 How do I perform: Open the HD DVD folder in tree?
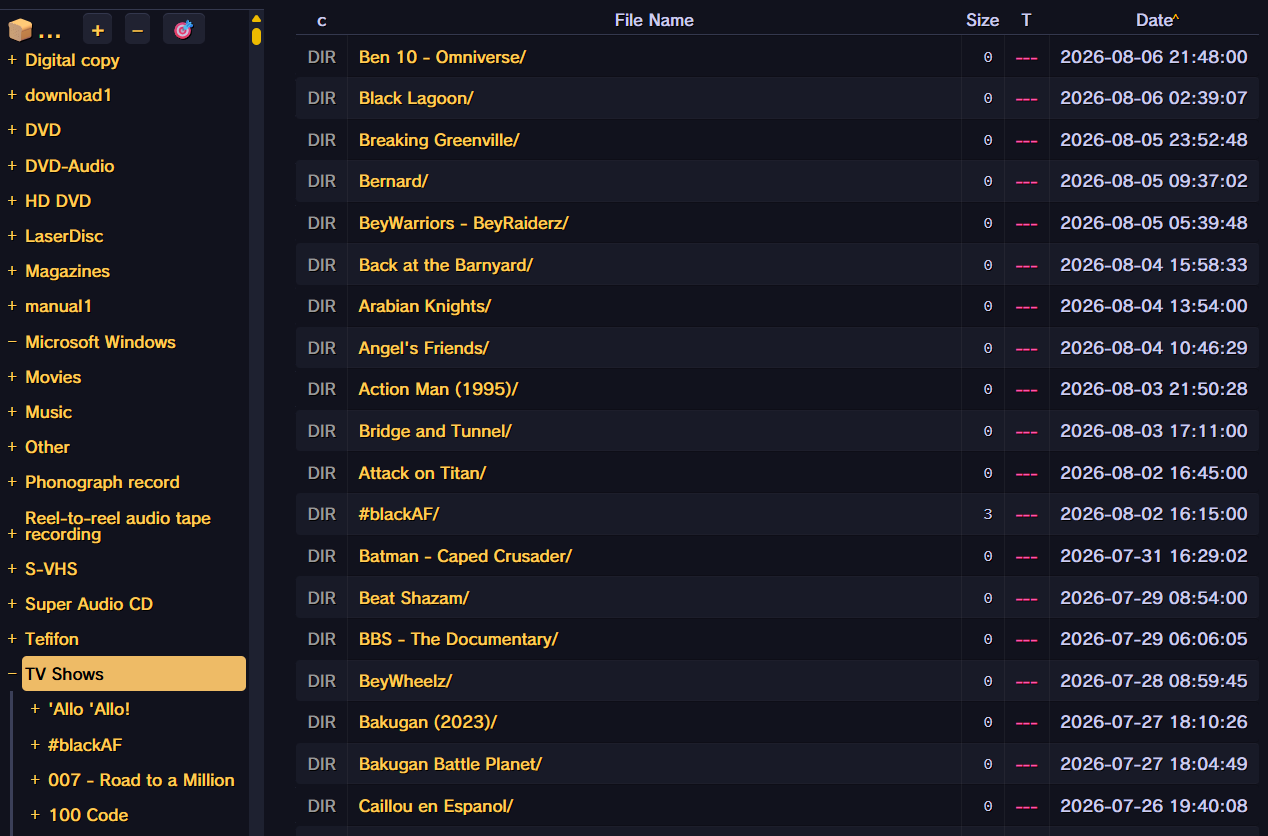pyautogui.click(x=58, y=201)
